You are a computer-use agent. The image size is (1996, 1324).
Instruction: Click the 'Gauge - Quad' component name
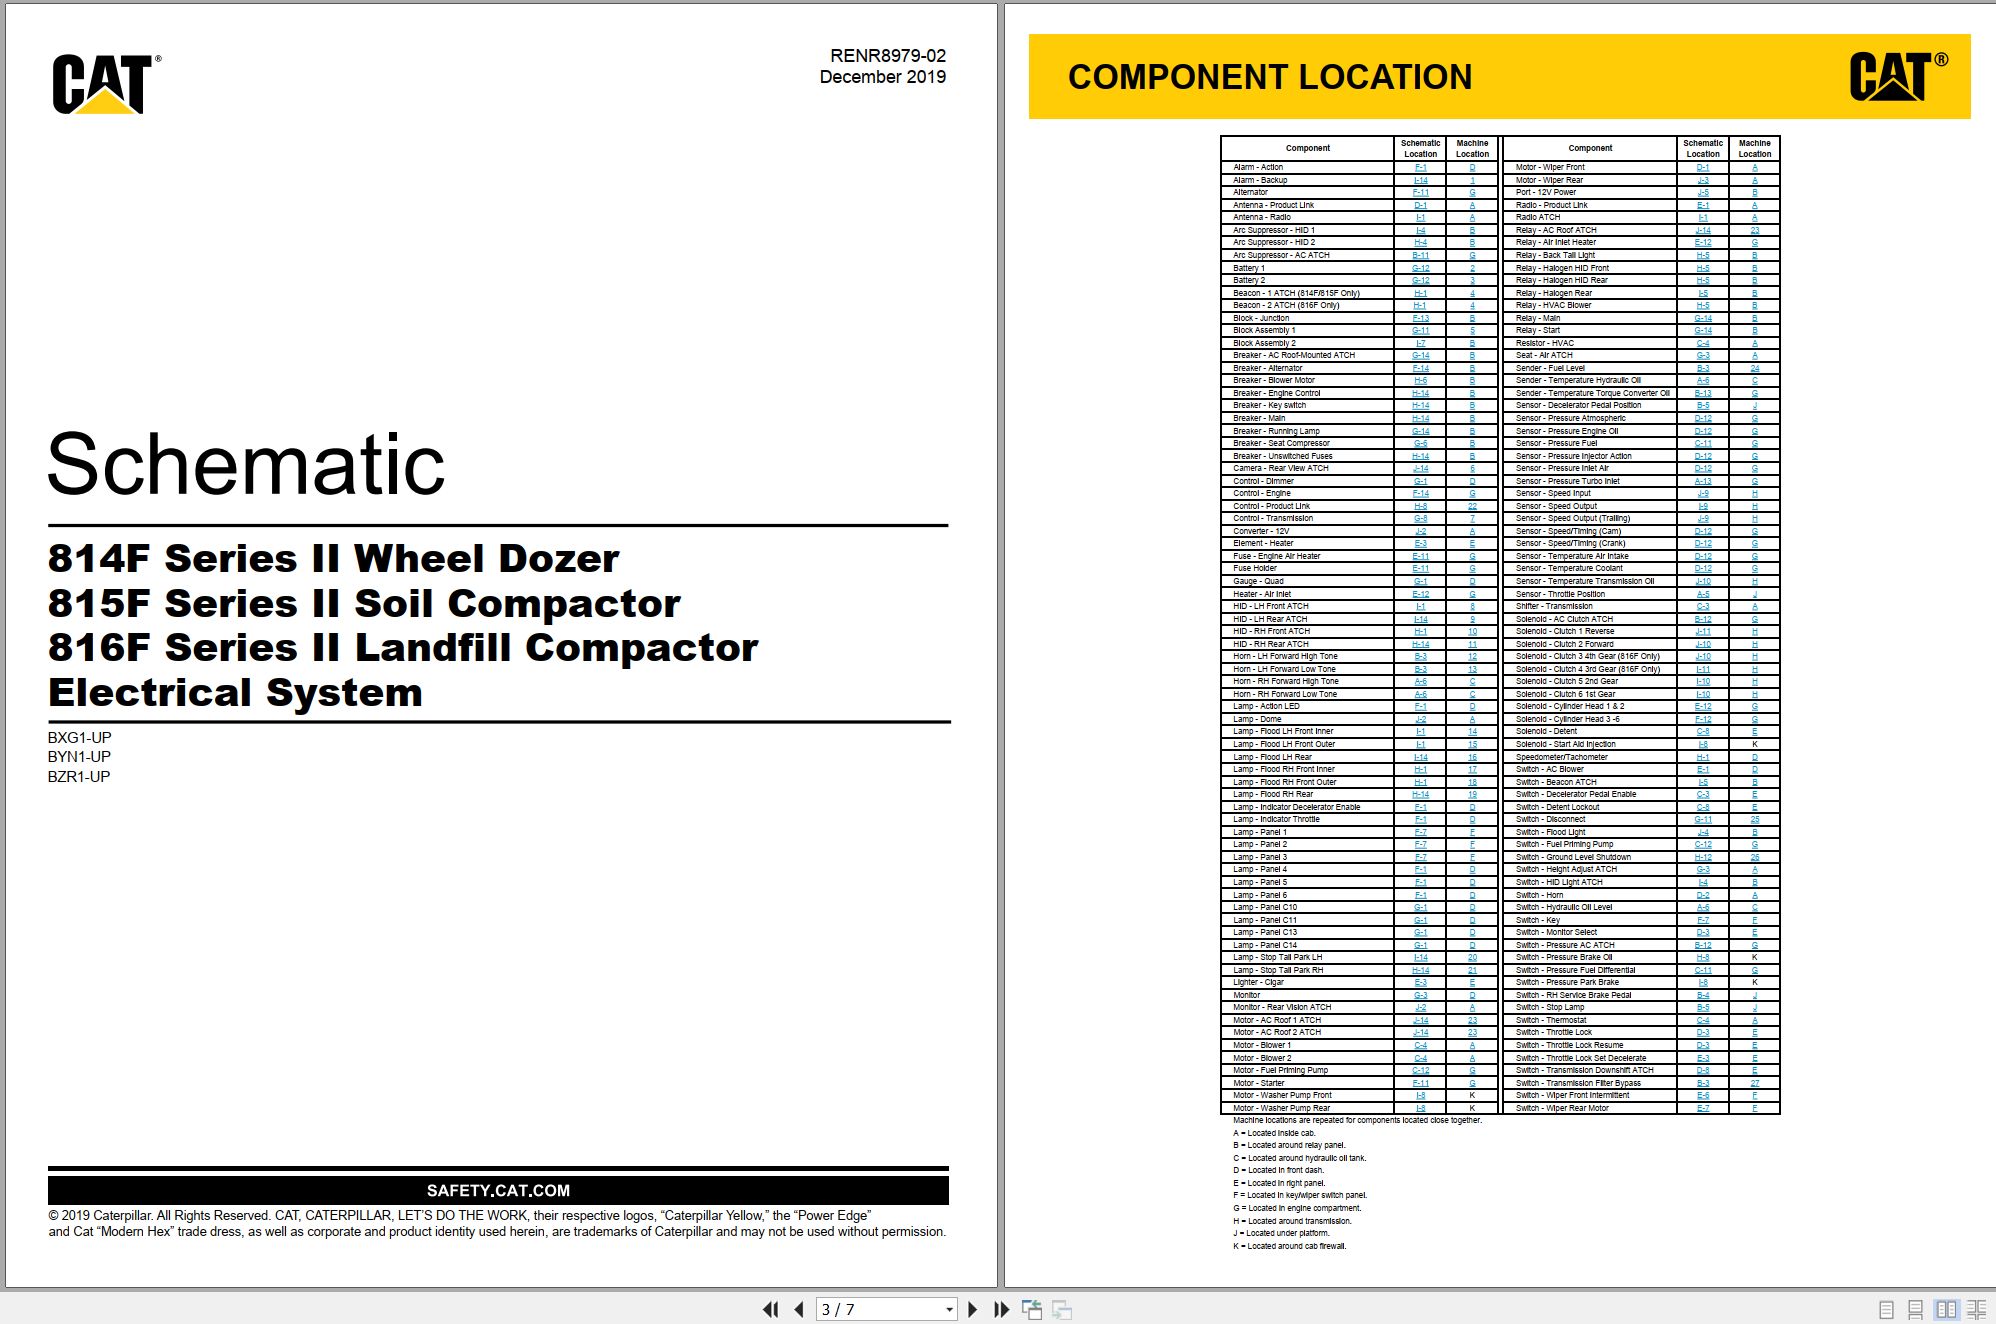click(x=1258, y=581)
